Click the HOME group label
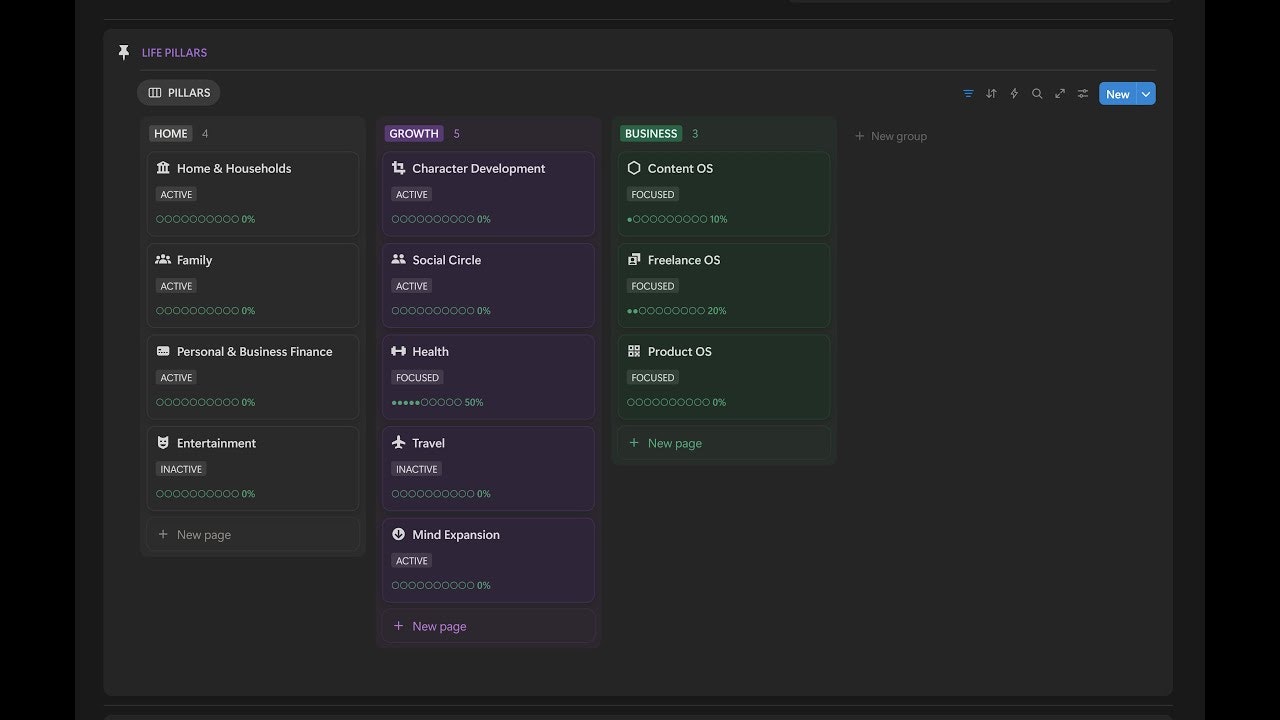The width and height of the screenshot is (1280, 720). tap(171, 134)
